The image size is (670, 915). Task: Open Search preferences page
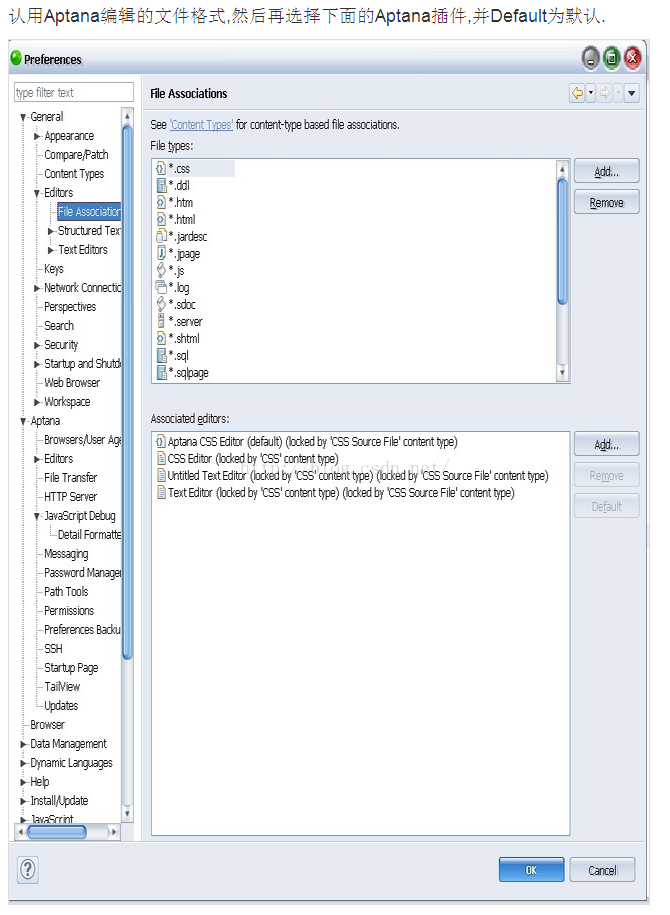pos(59,326)
